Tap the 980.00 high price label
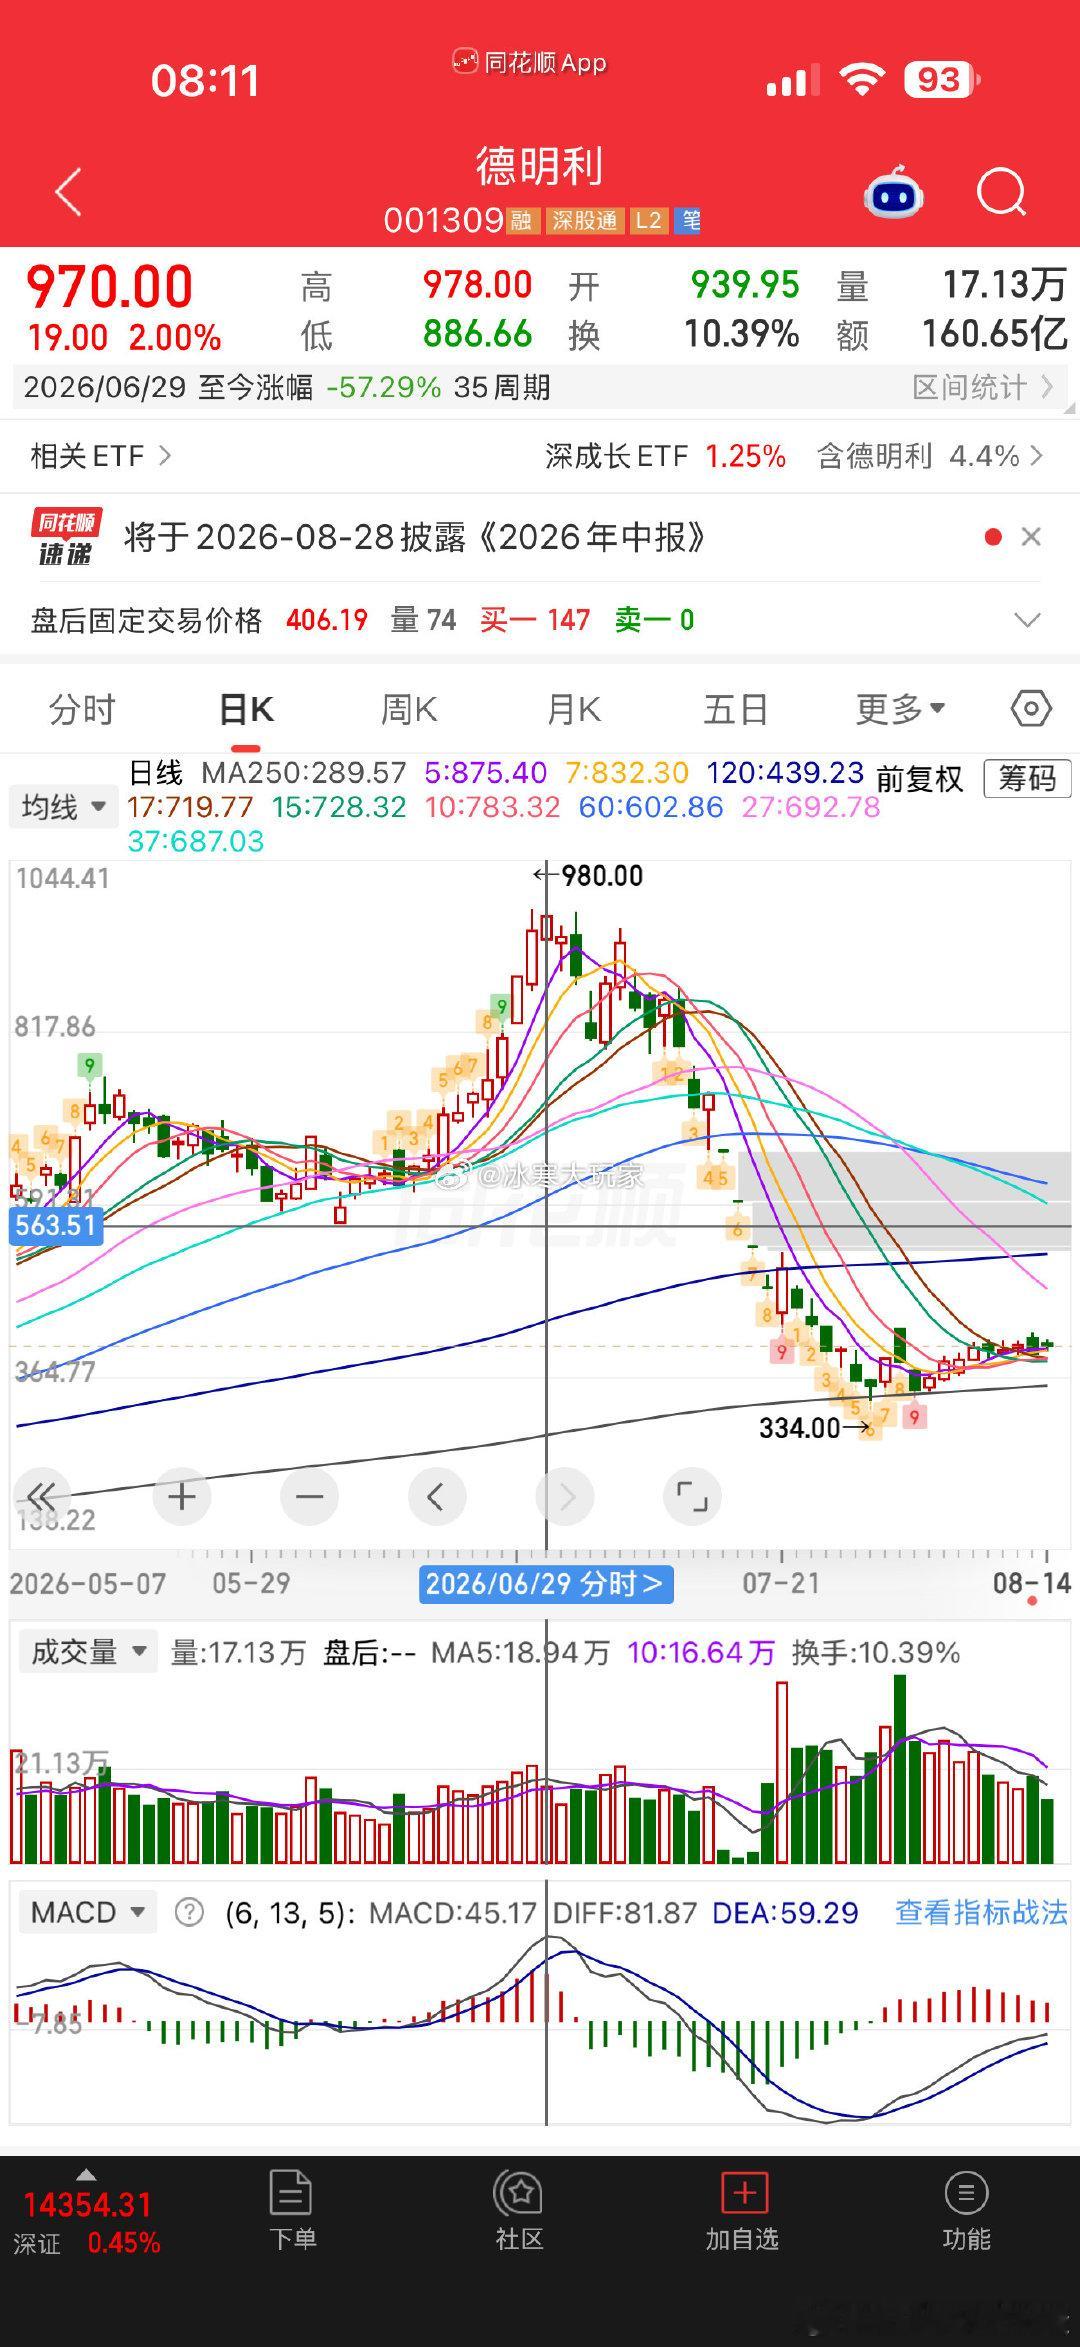The width and height of the screenshot is (1080, 2347). (602, 876)
